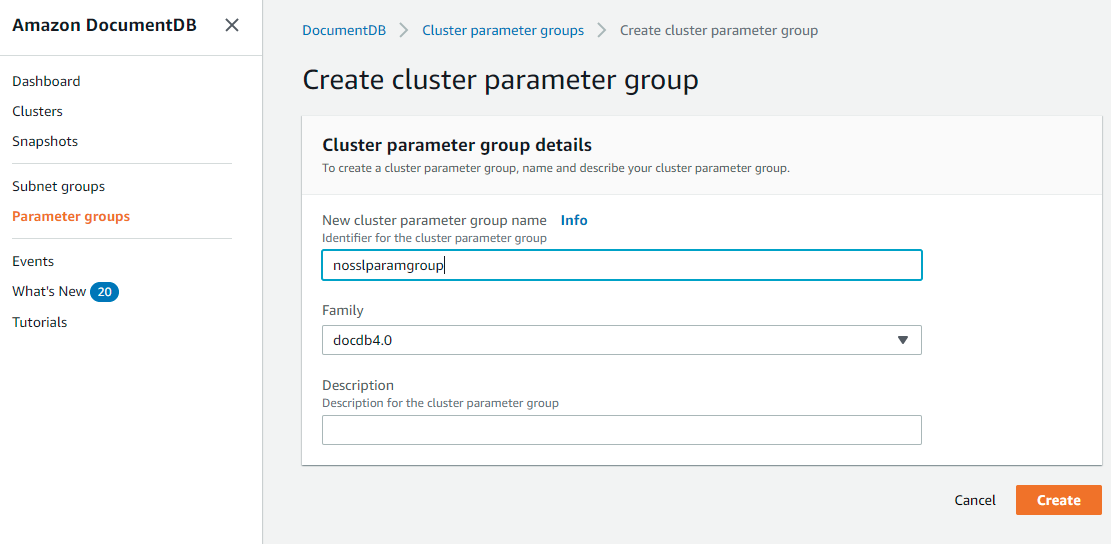Open What's New in the sidebar
Screen dimensions: 1111x544
[x=49, y=291]
